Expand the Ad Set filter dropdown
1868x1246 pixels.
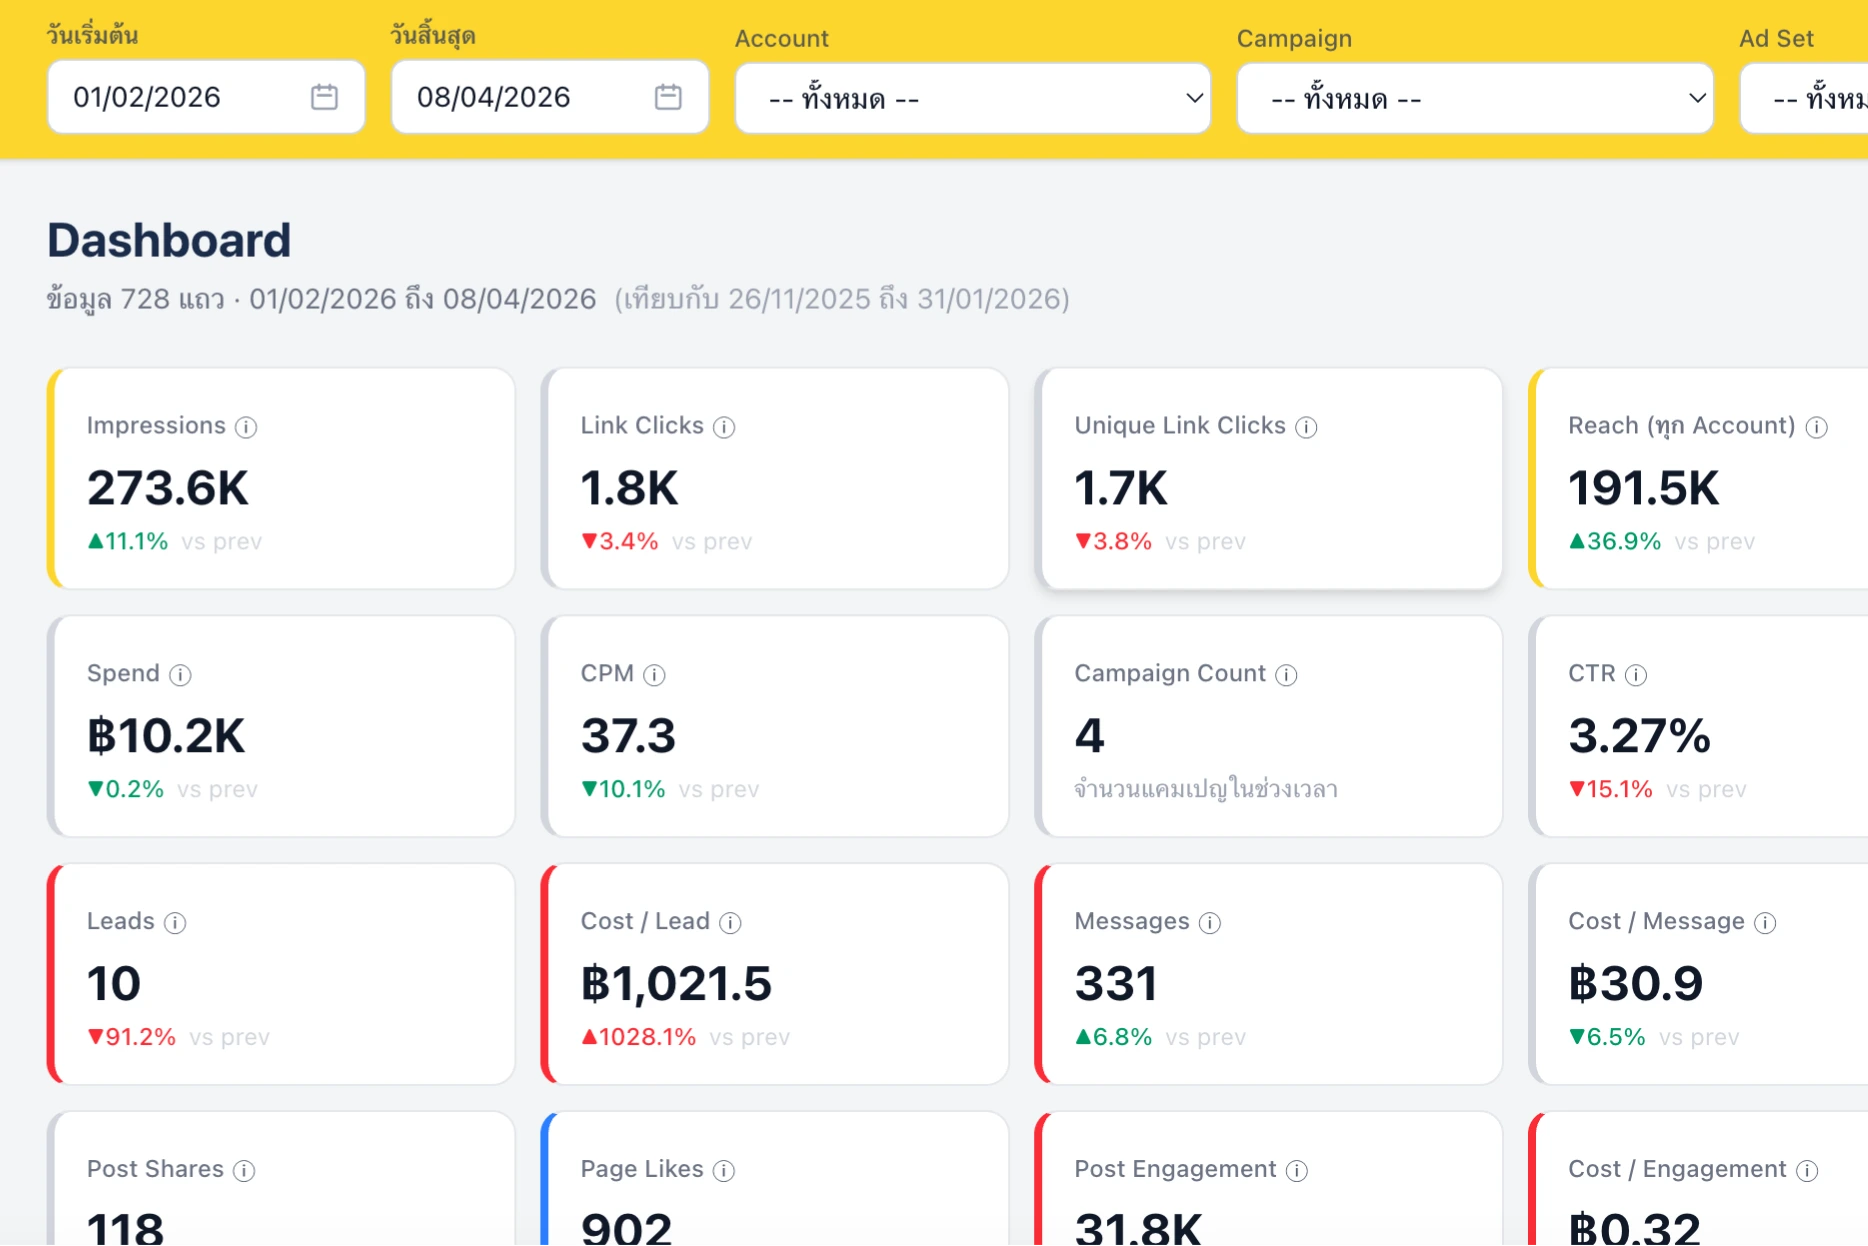1804,98
